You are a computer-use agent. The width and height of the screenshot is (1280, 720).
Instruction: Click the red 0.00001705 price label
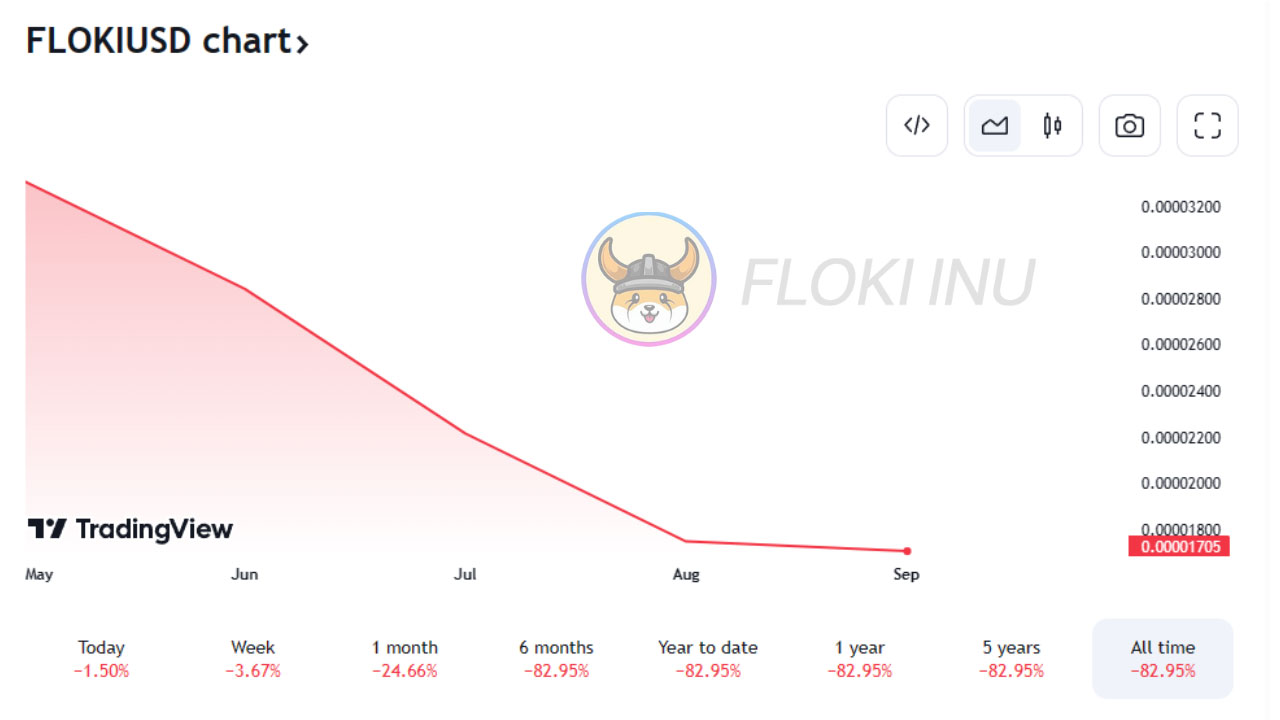pyautogui.click(x=1179, y=546)
